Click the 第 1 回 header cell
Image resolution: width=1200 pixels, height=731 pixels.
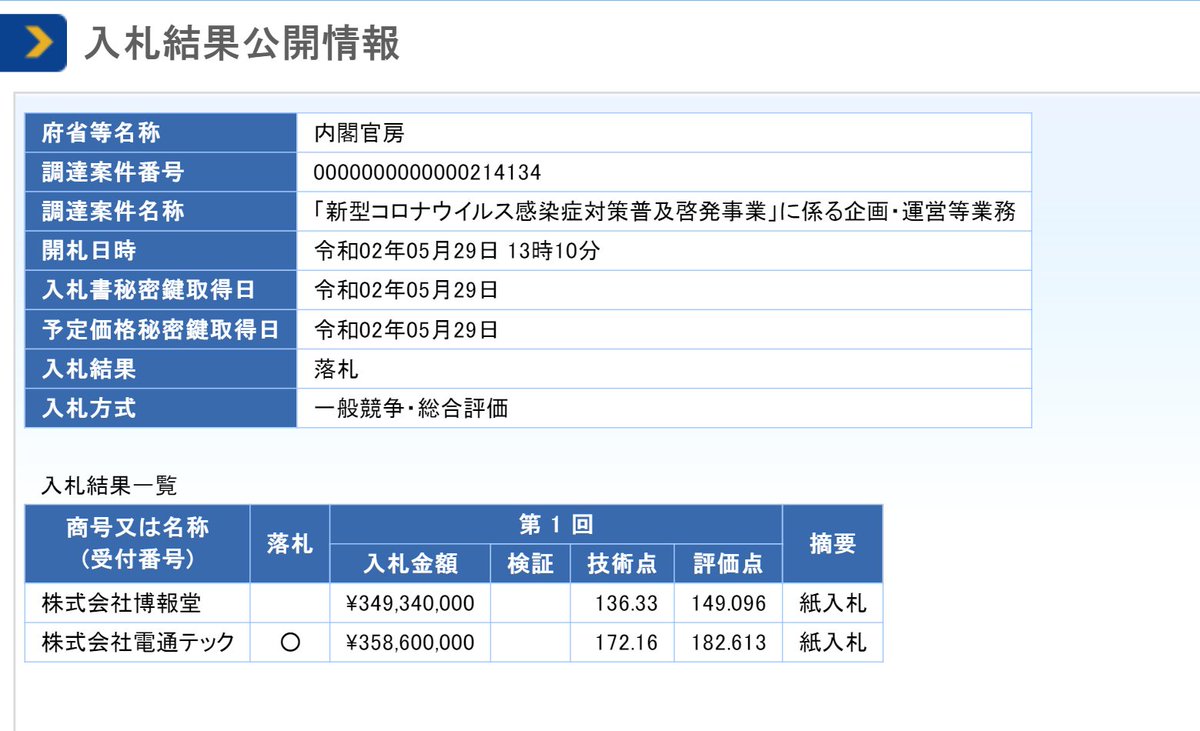556,524
